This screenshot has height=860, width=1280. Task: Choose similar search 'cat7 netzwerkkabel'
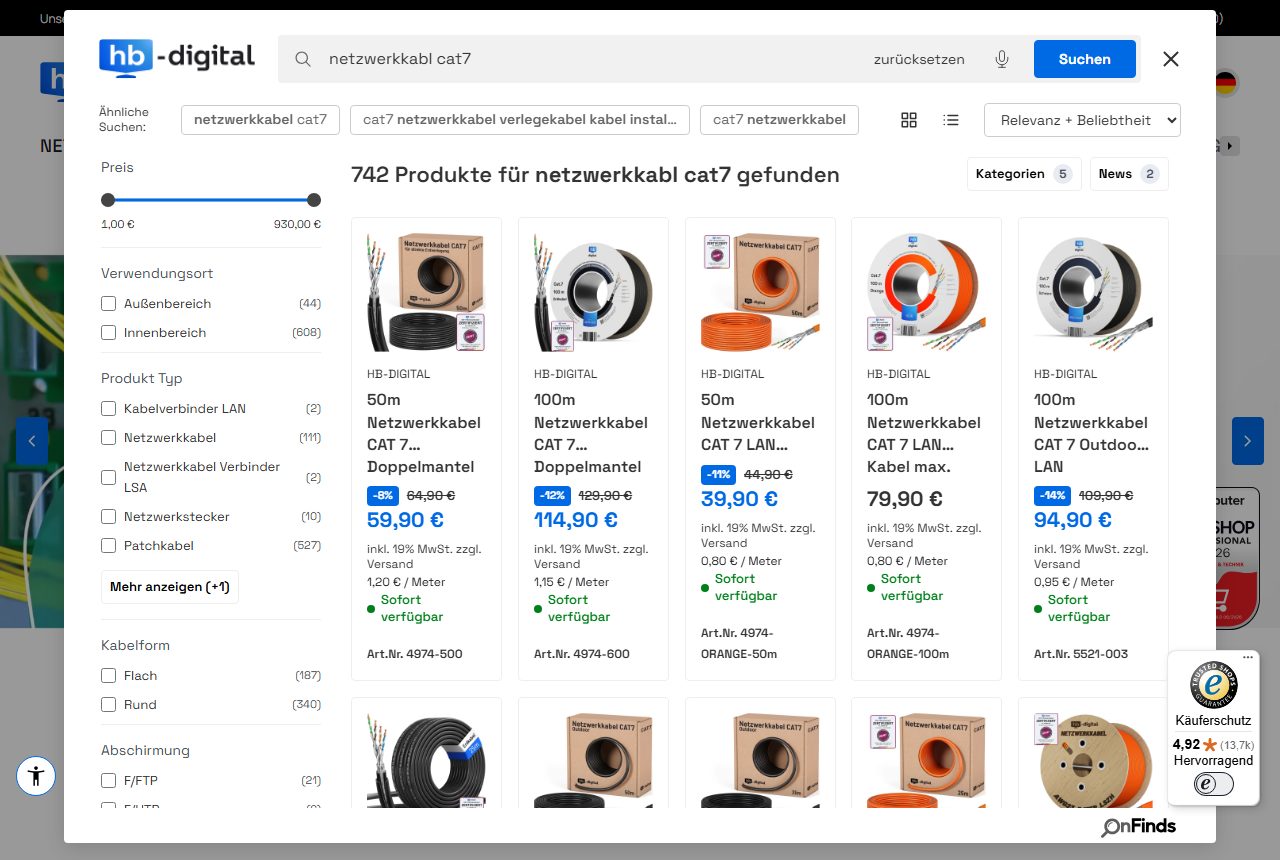779,120
